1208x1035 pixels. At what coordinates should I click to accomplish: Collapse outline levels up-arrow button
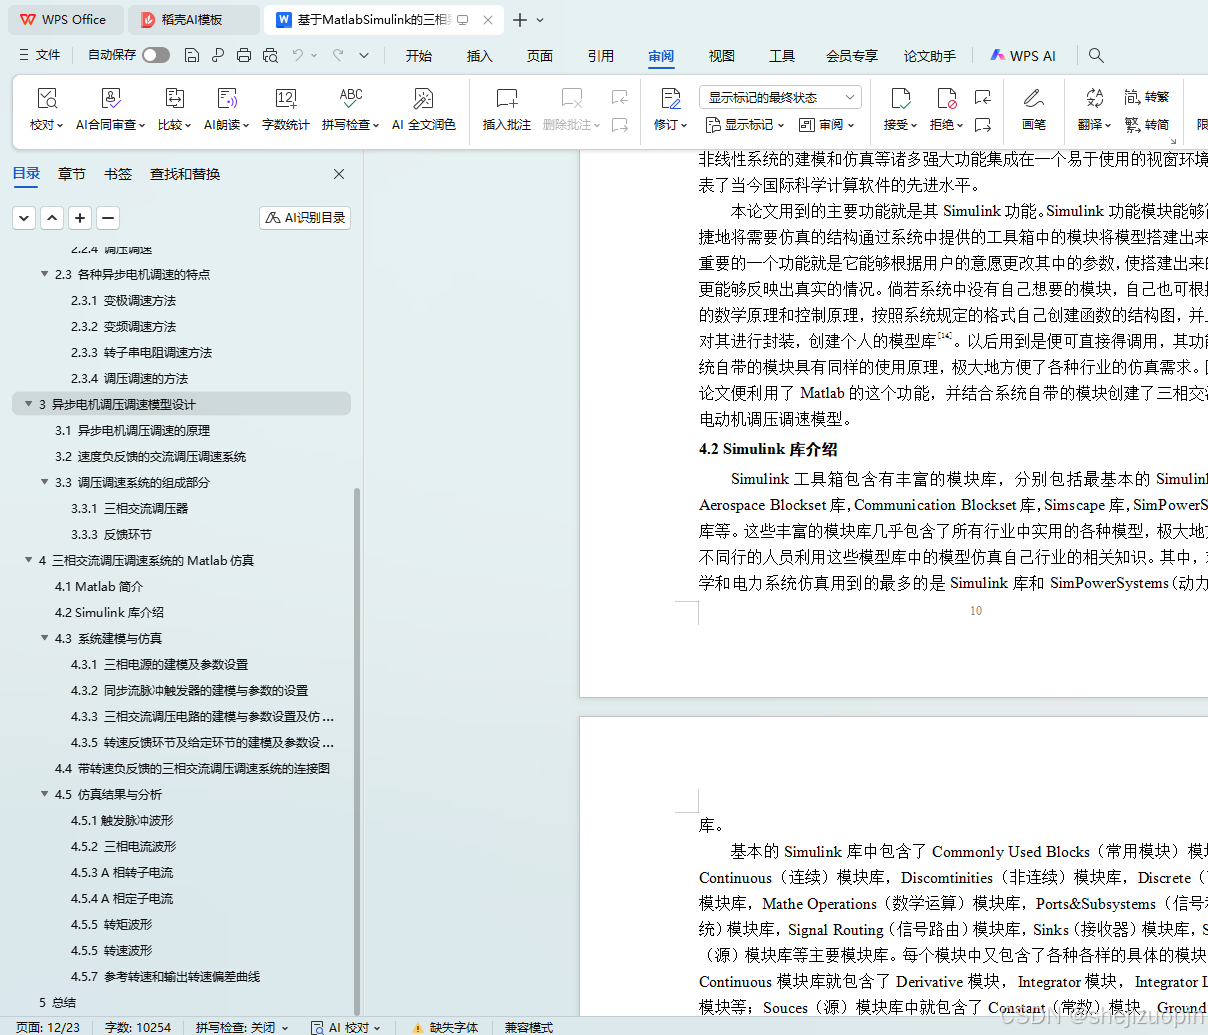click(x=52, y=217)
